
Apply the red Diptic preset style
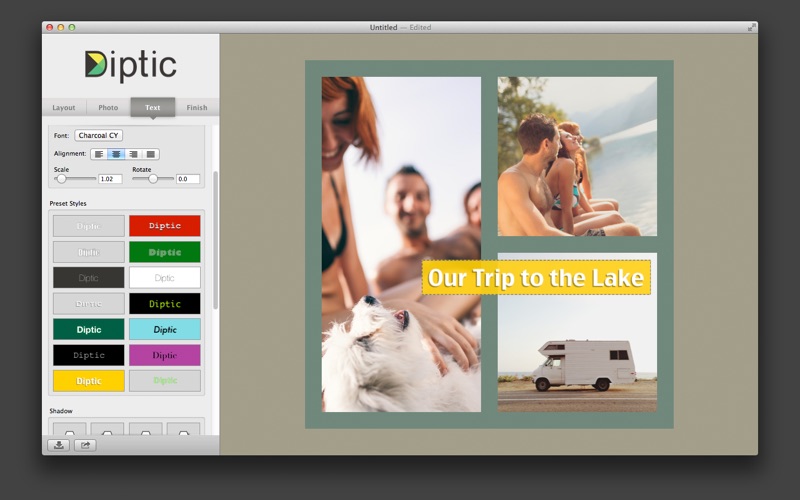165,226
